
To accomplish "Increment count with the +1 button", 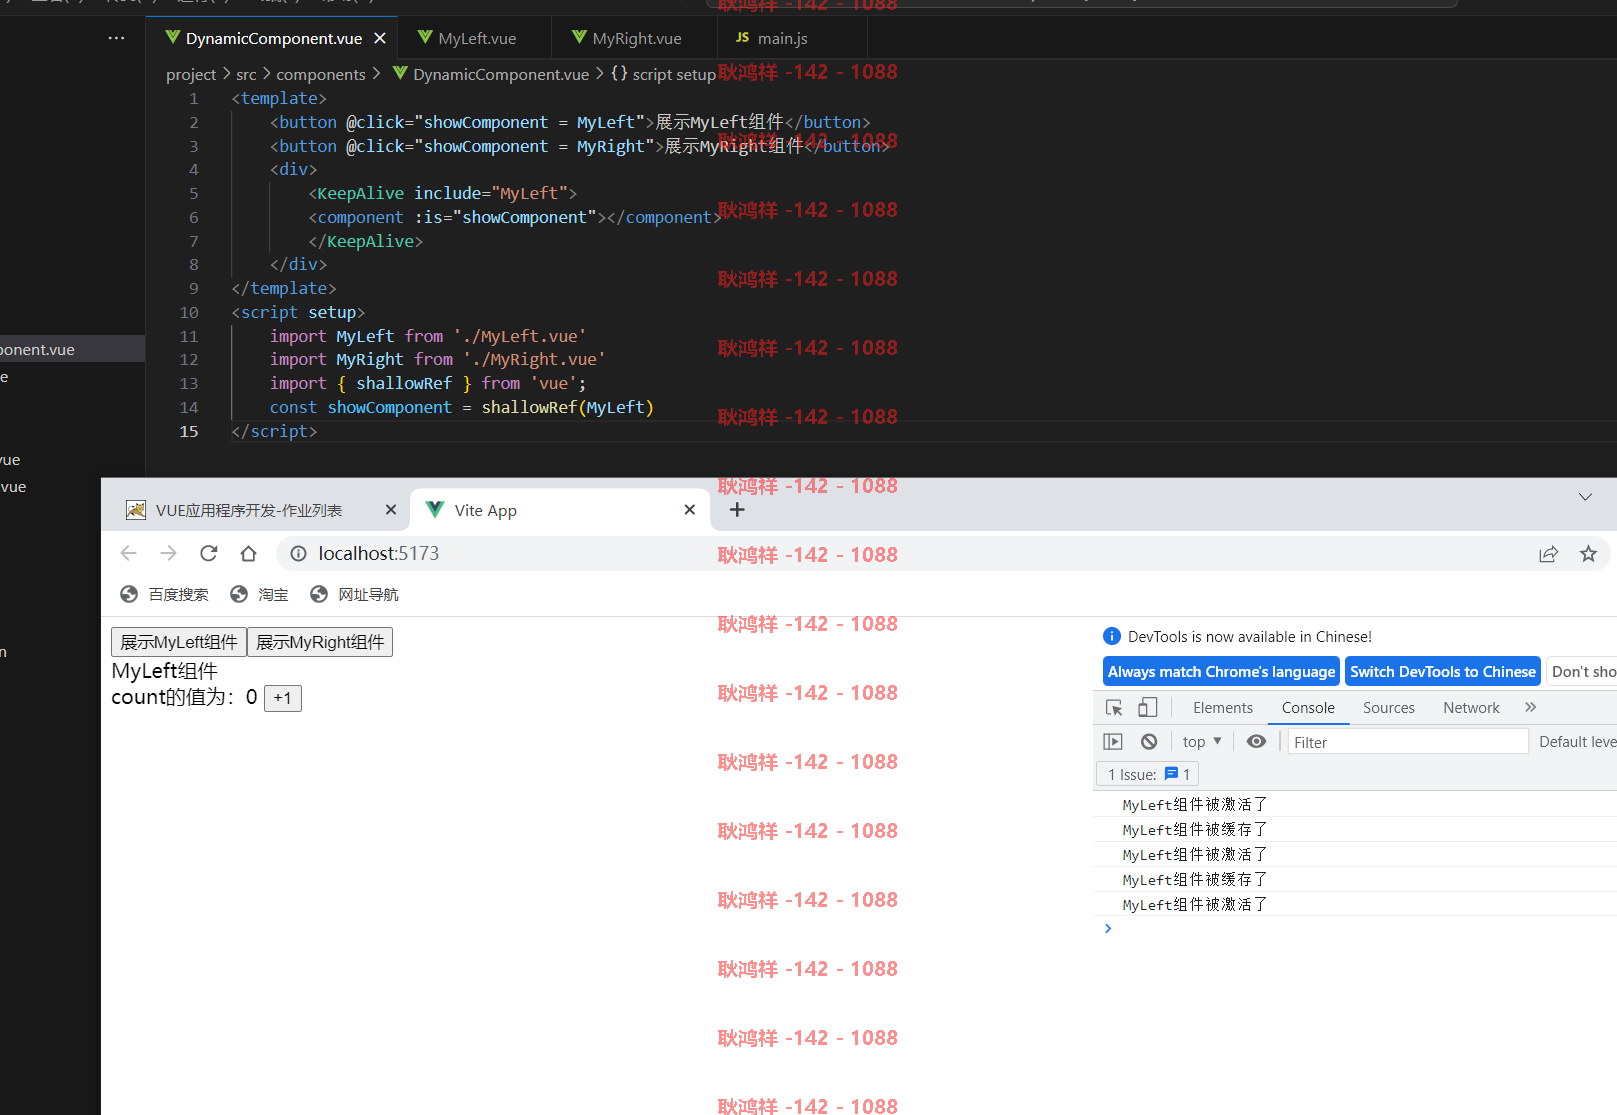I will [x=283, y=698].
